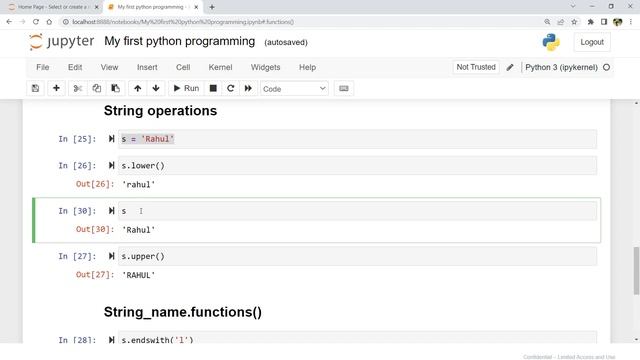Copy selected cells icon
Image resolution: width=640 pixels, height=360 pixels.
(x=96, y=88)
